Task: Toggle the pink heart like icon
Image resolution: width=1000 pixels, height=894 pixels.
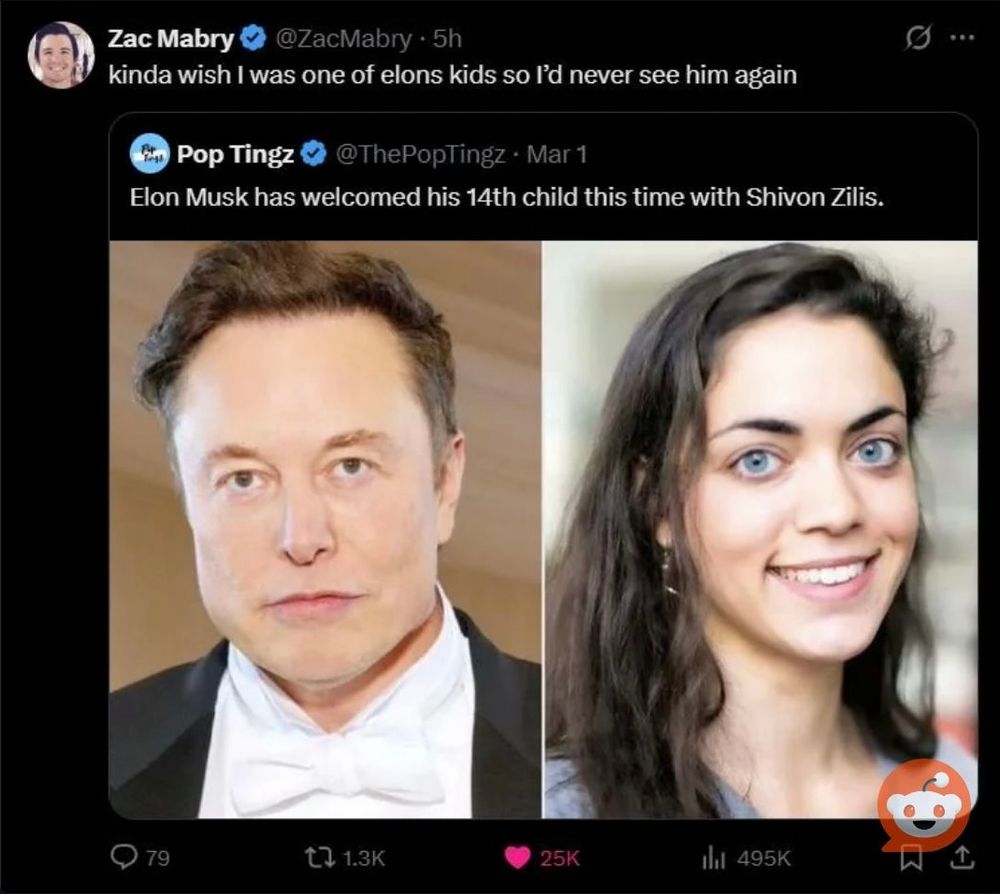Action: click(x=517, y=858)
